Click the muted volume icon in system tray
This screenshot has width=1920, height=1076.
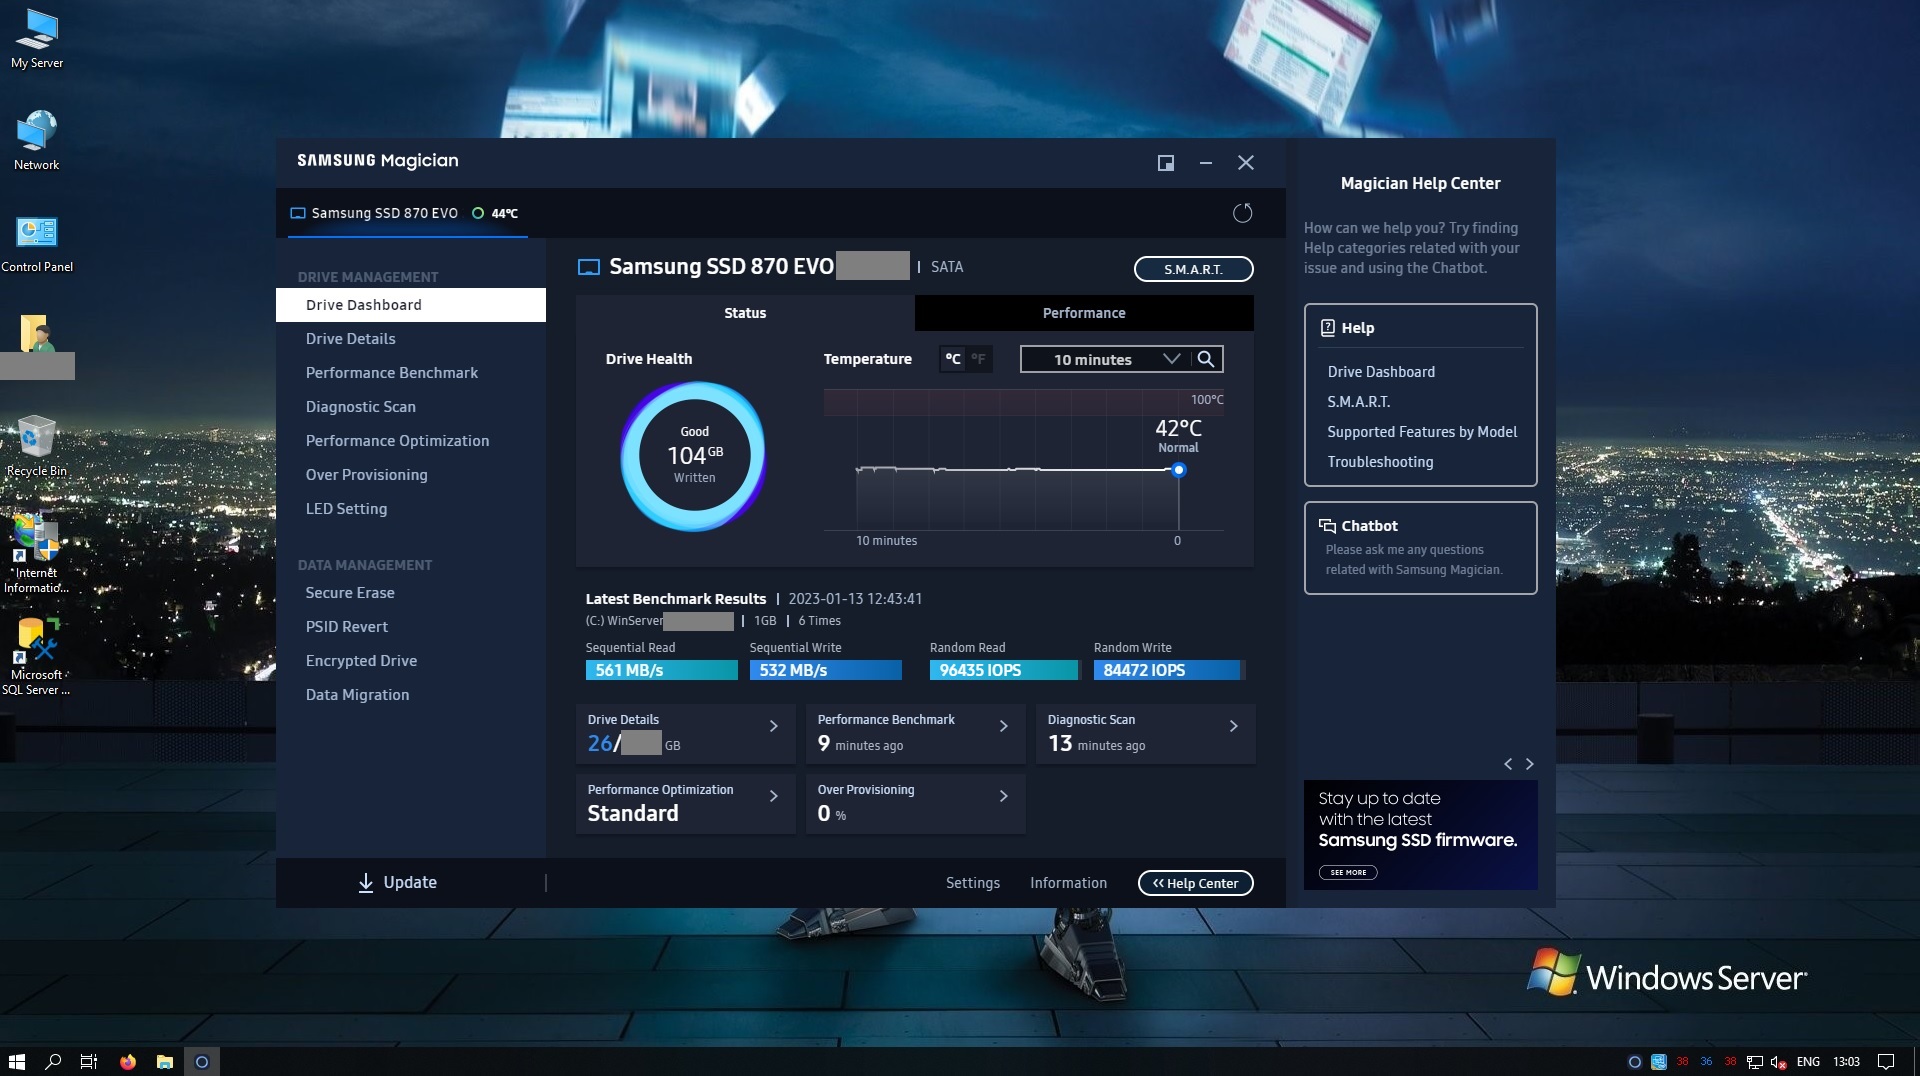point(1778,1062)
